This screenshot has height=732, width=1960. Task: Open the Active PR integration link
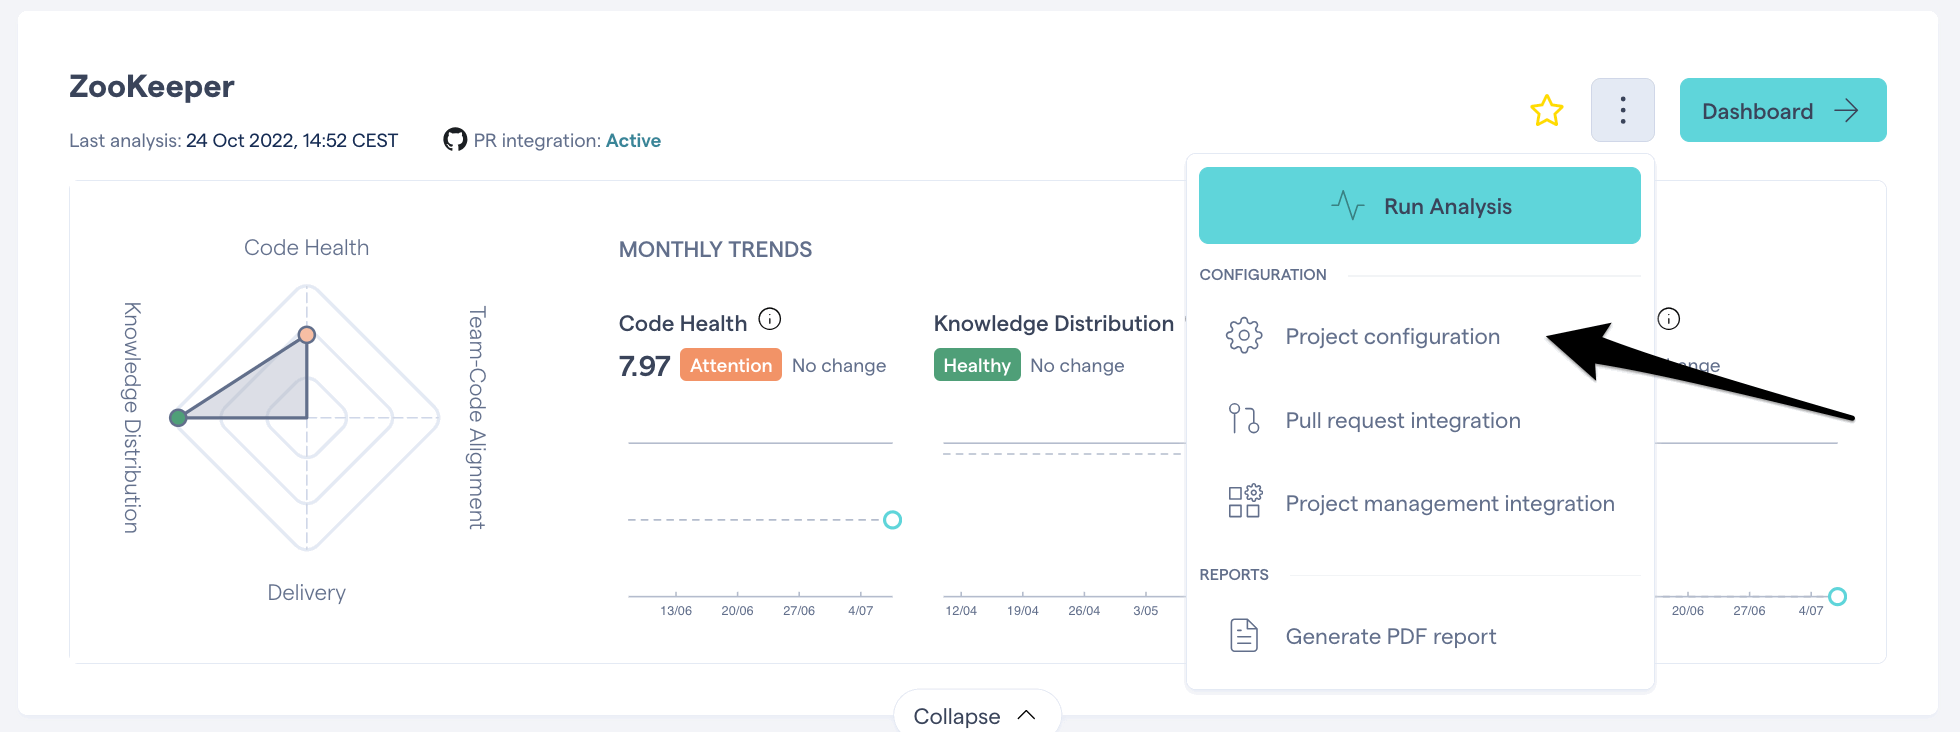[x=633, y=141]
